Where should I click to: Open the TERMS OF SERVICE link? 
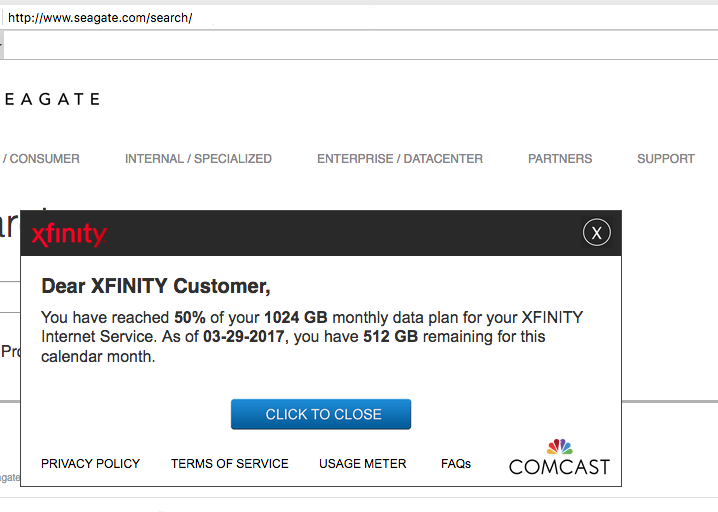(x=229, y=464)
